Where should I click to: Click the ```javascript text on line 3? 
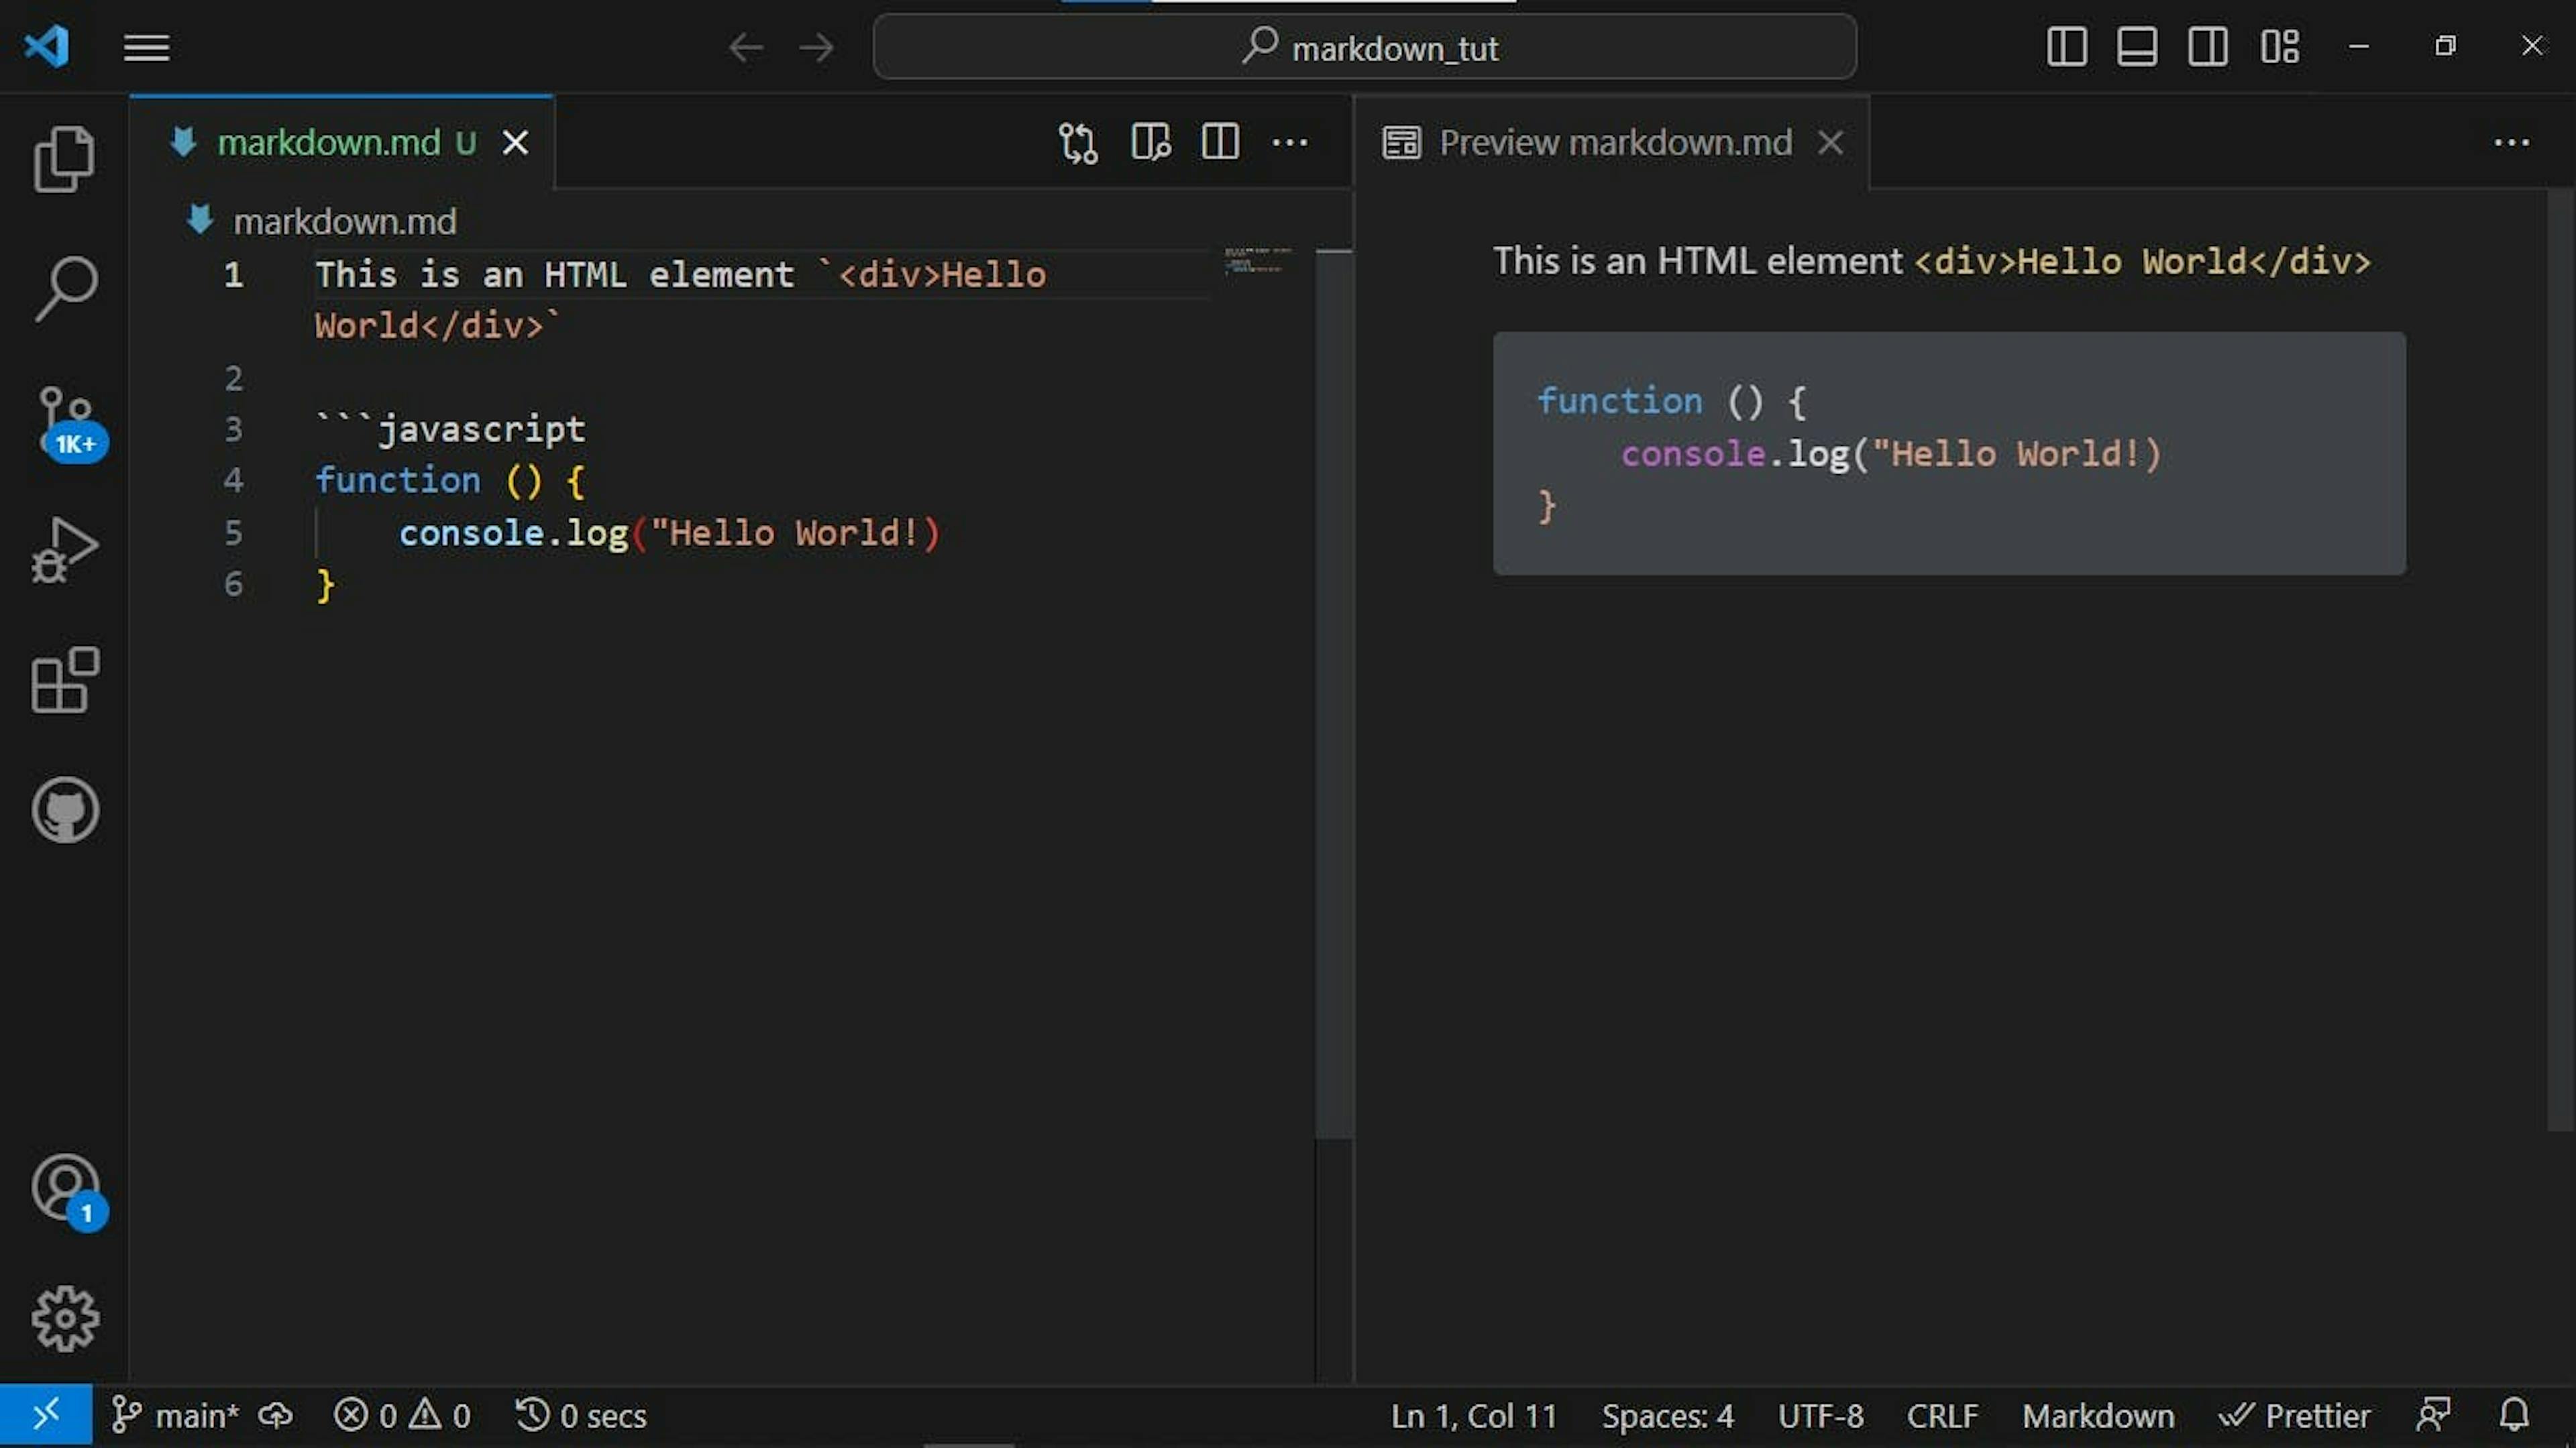click(450, 429)
